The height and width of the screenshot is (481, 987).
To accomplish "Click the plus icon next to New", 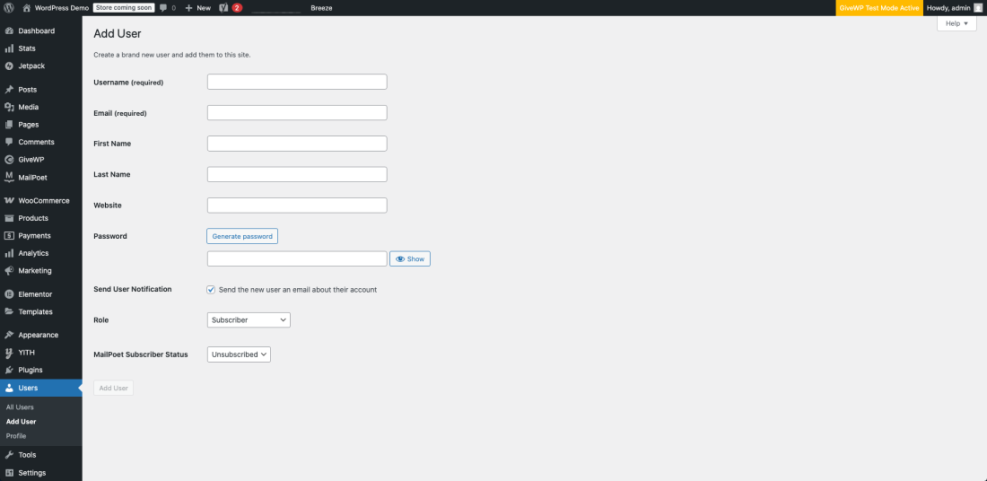I will (x=189, y=8).
